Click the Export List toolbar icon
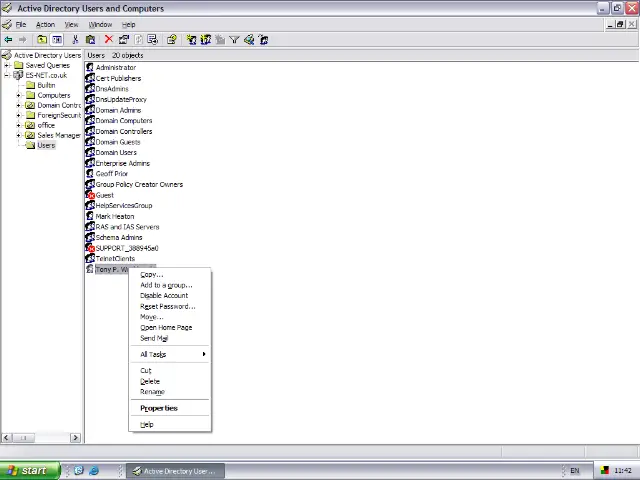 pyautogui.click(x=153, y=40)
